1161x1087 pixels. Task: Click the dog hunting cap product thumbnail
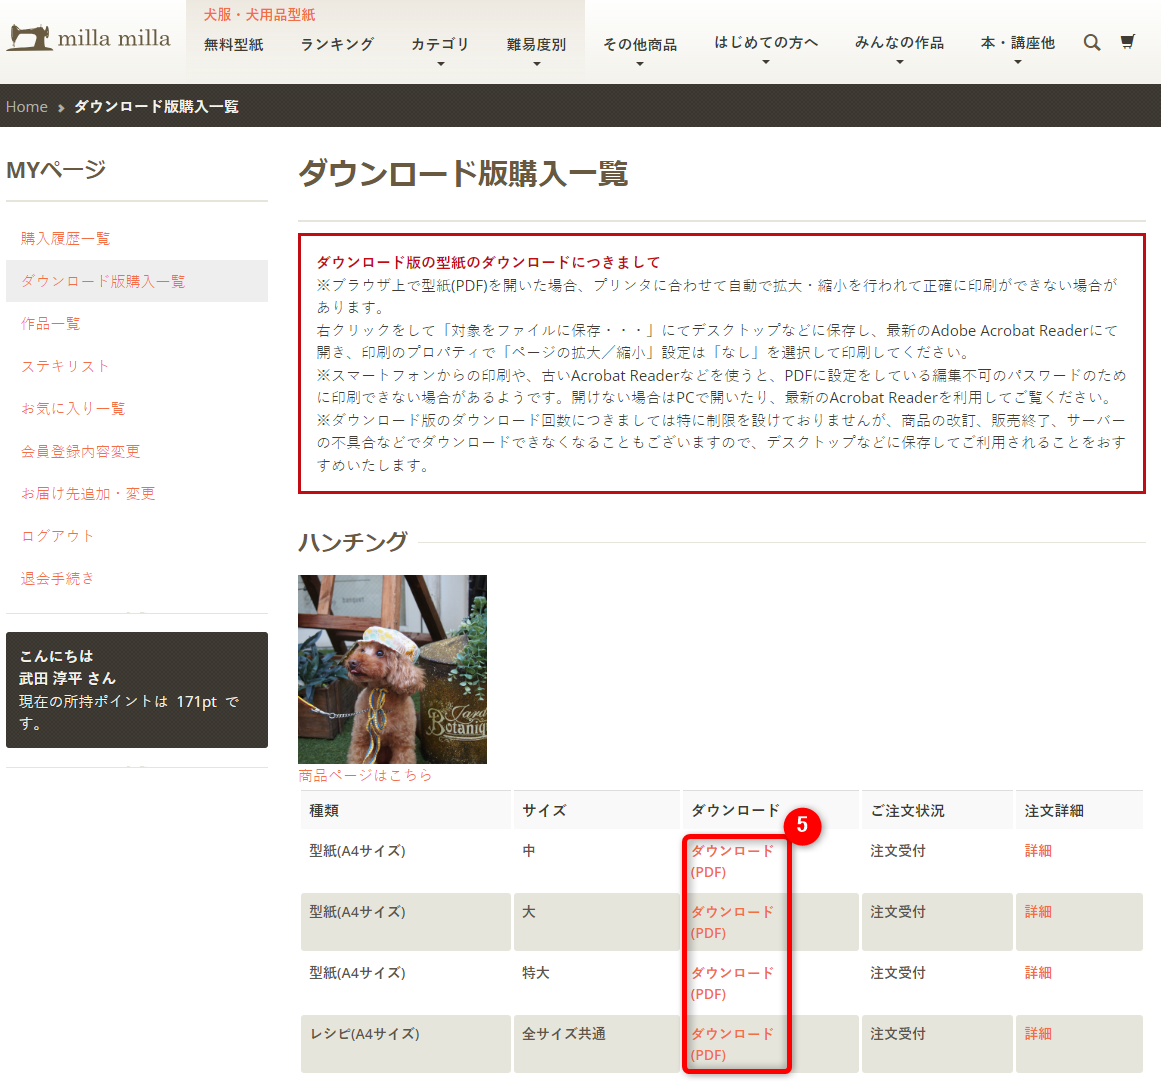click(392, 669)
